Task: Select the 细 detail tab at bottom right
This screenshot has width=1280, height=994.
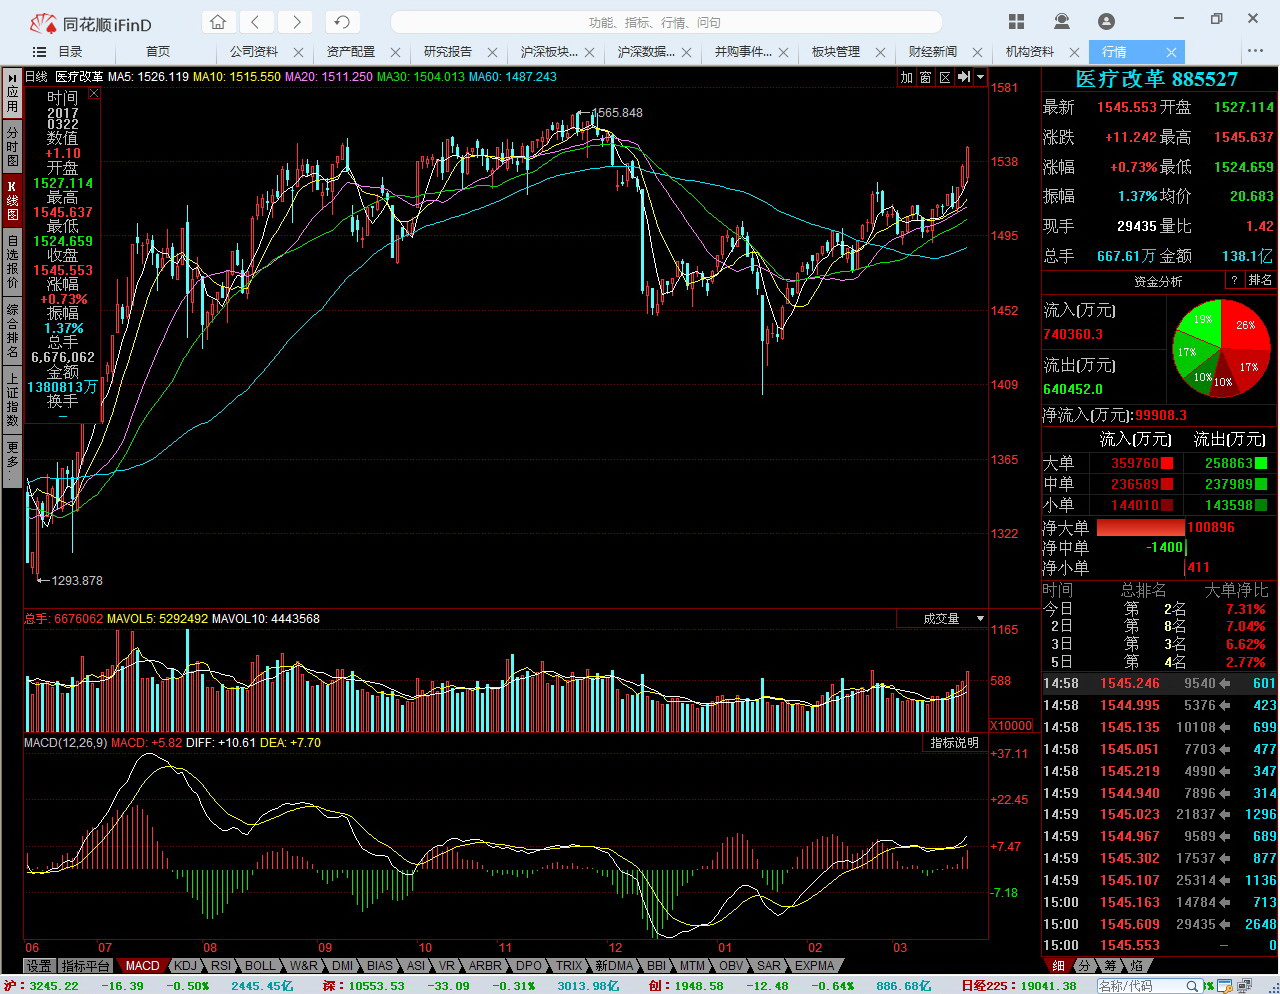Action: tap(1058, 966)
